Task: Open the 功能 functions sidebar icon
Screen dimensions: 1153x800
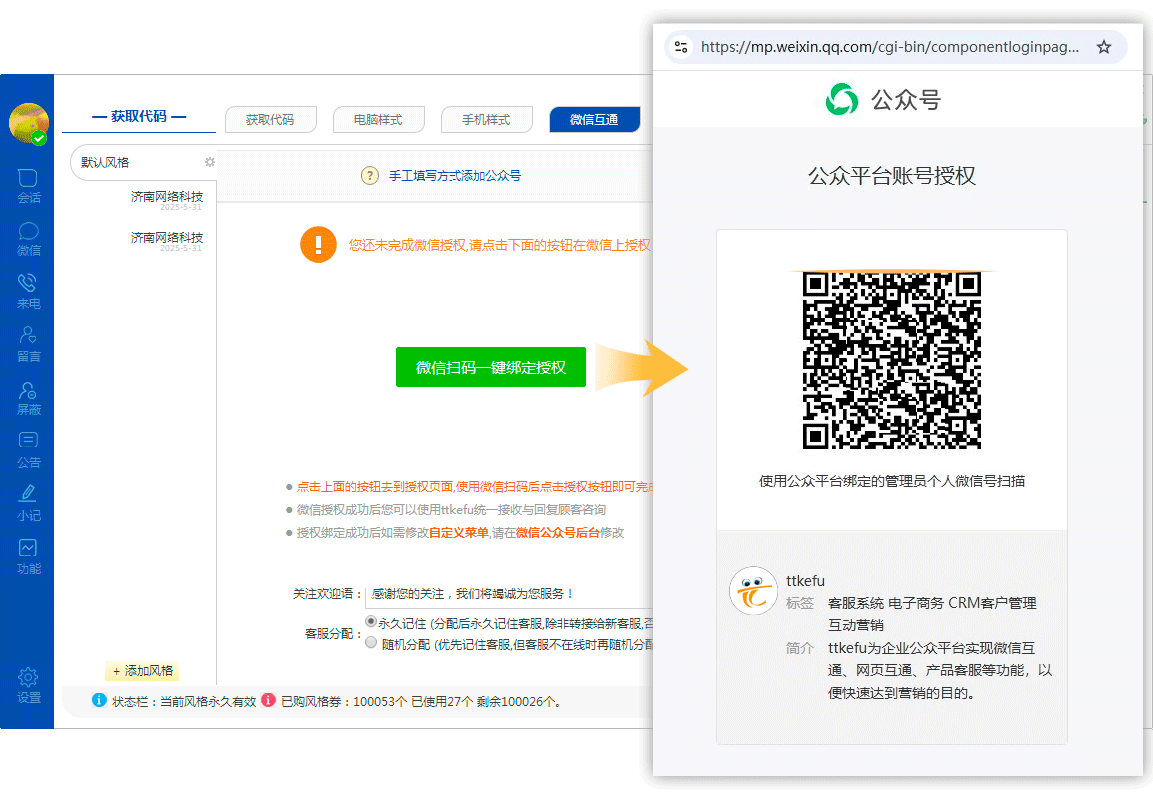Action: [28, 557]
